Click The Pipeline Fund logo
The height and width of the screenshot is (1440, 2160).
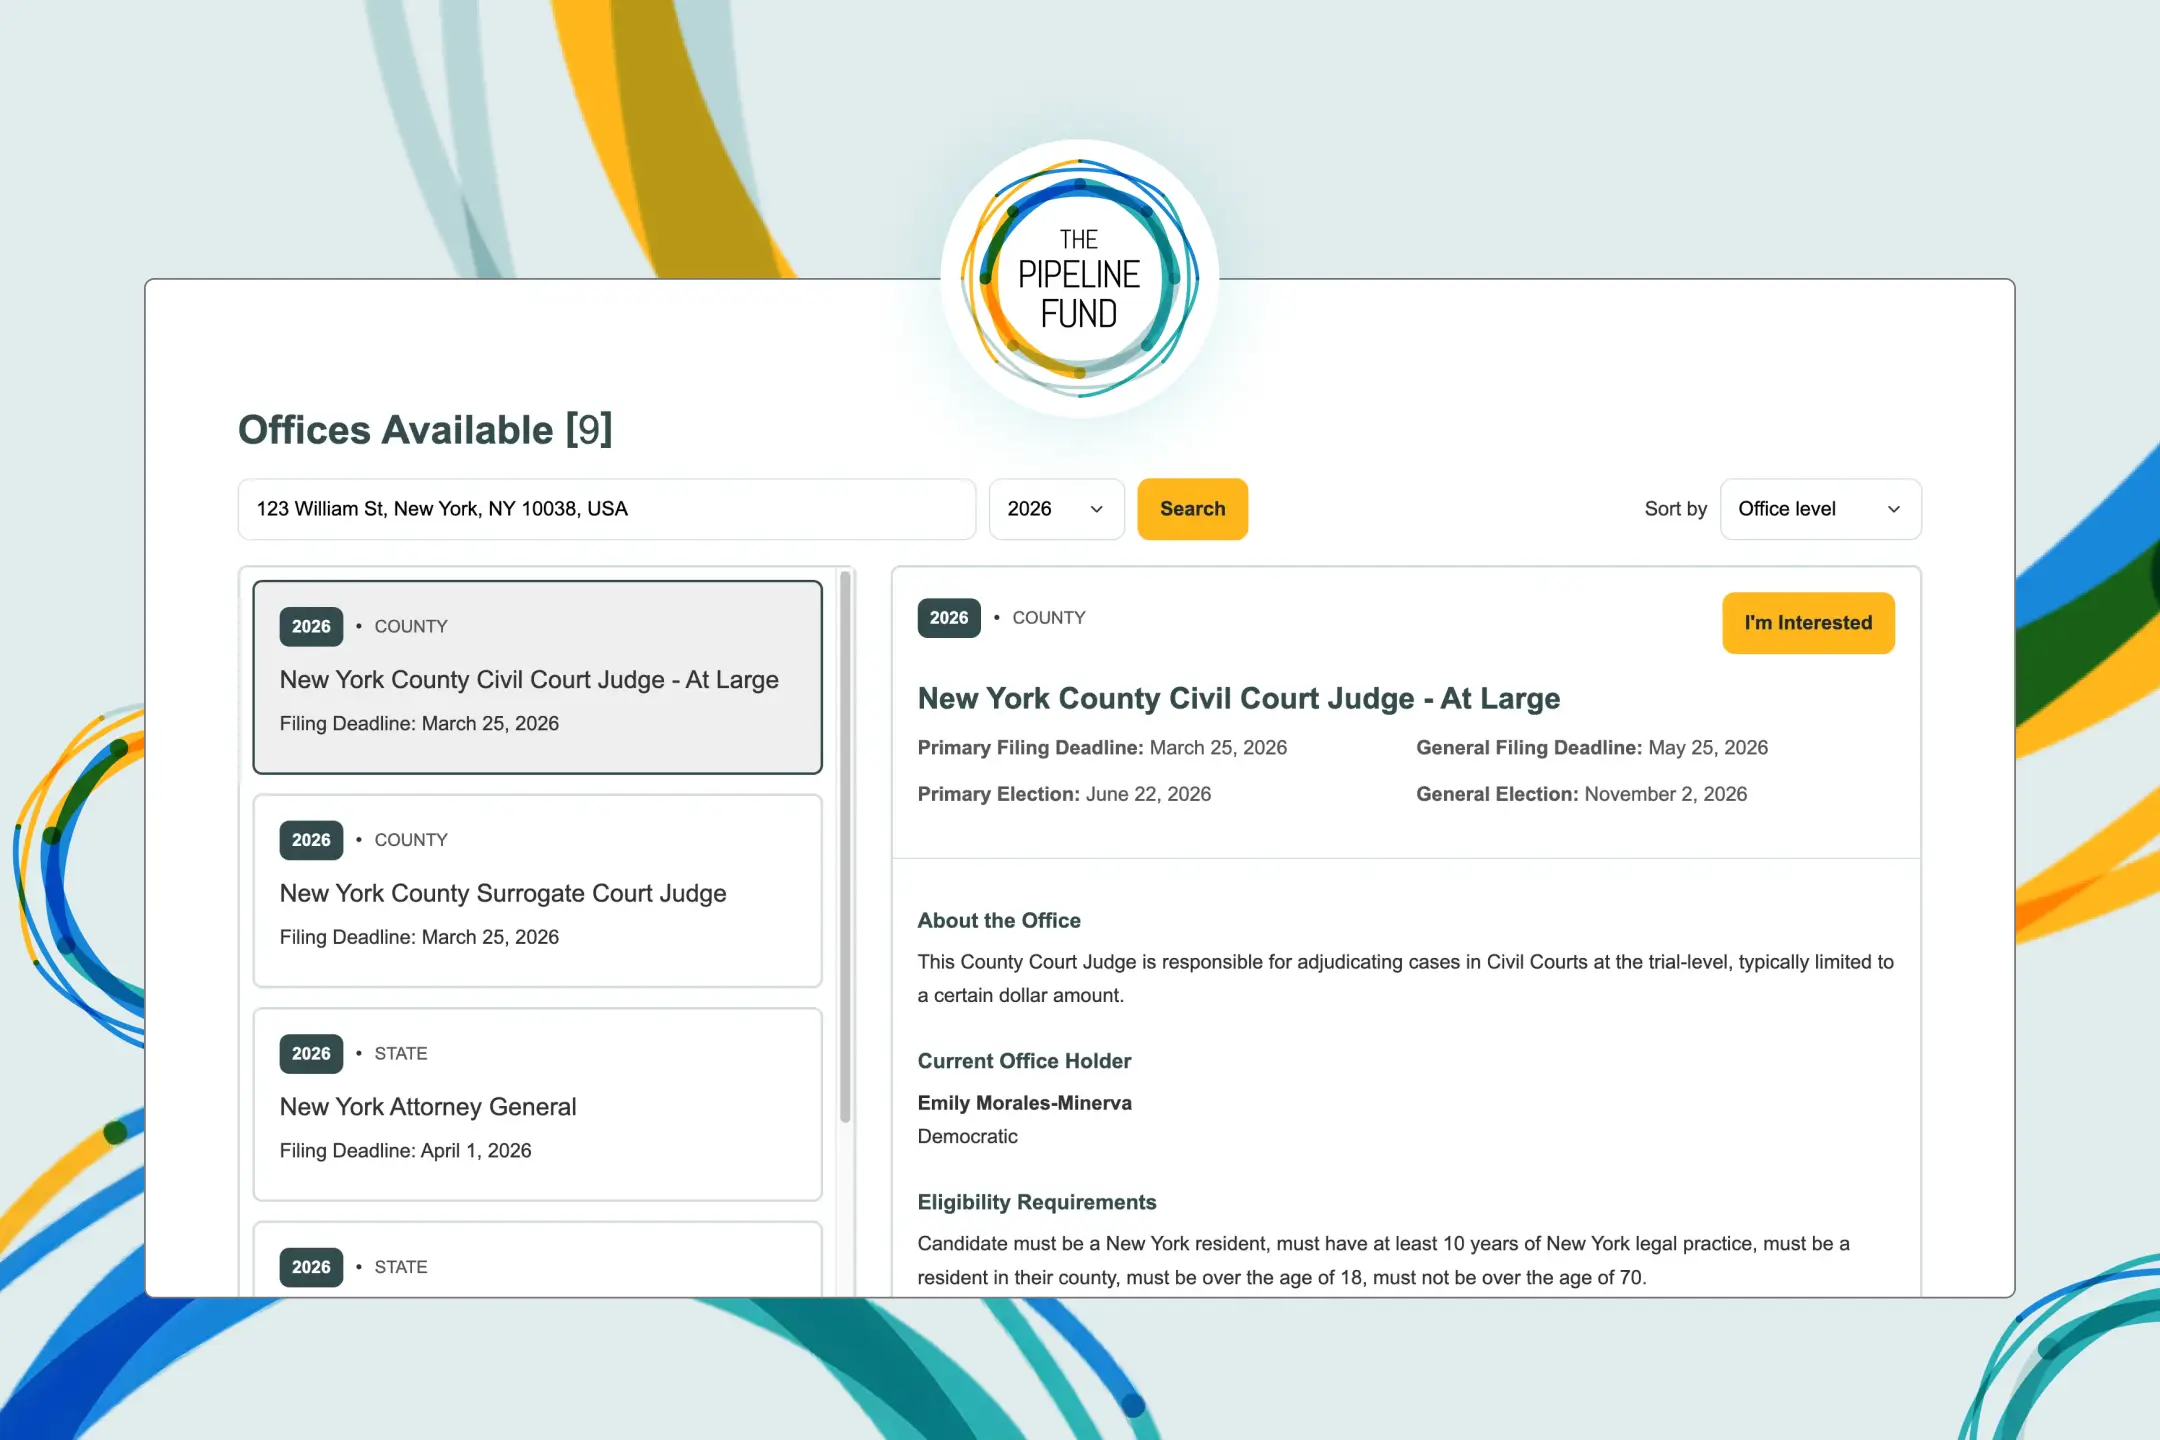[x=1079, y=277]
